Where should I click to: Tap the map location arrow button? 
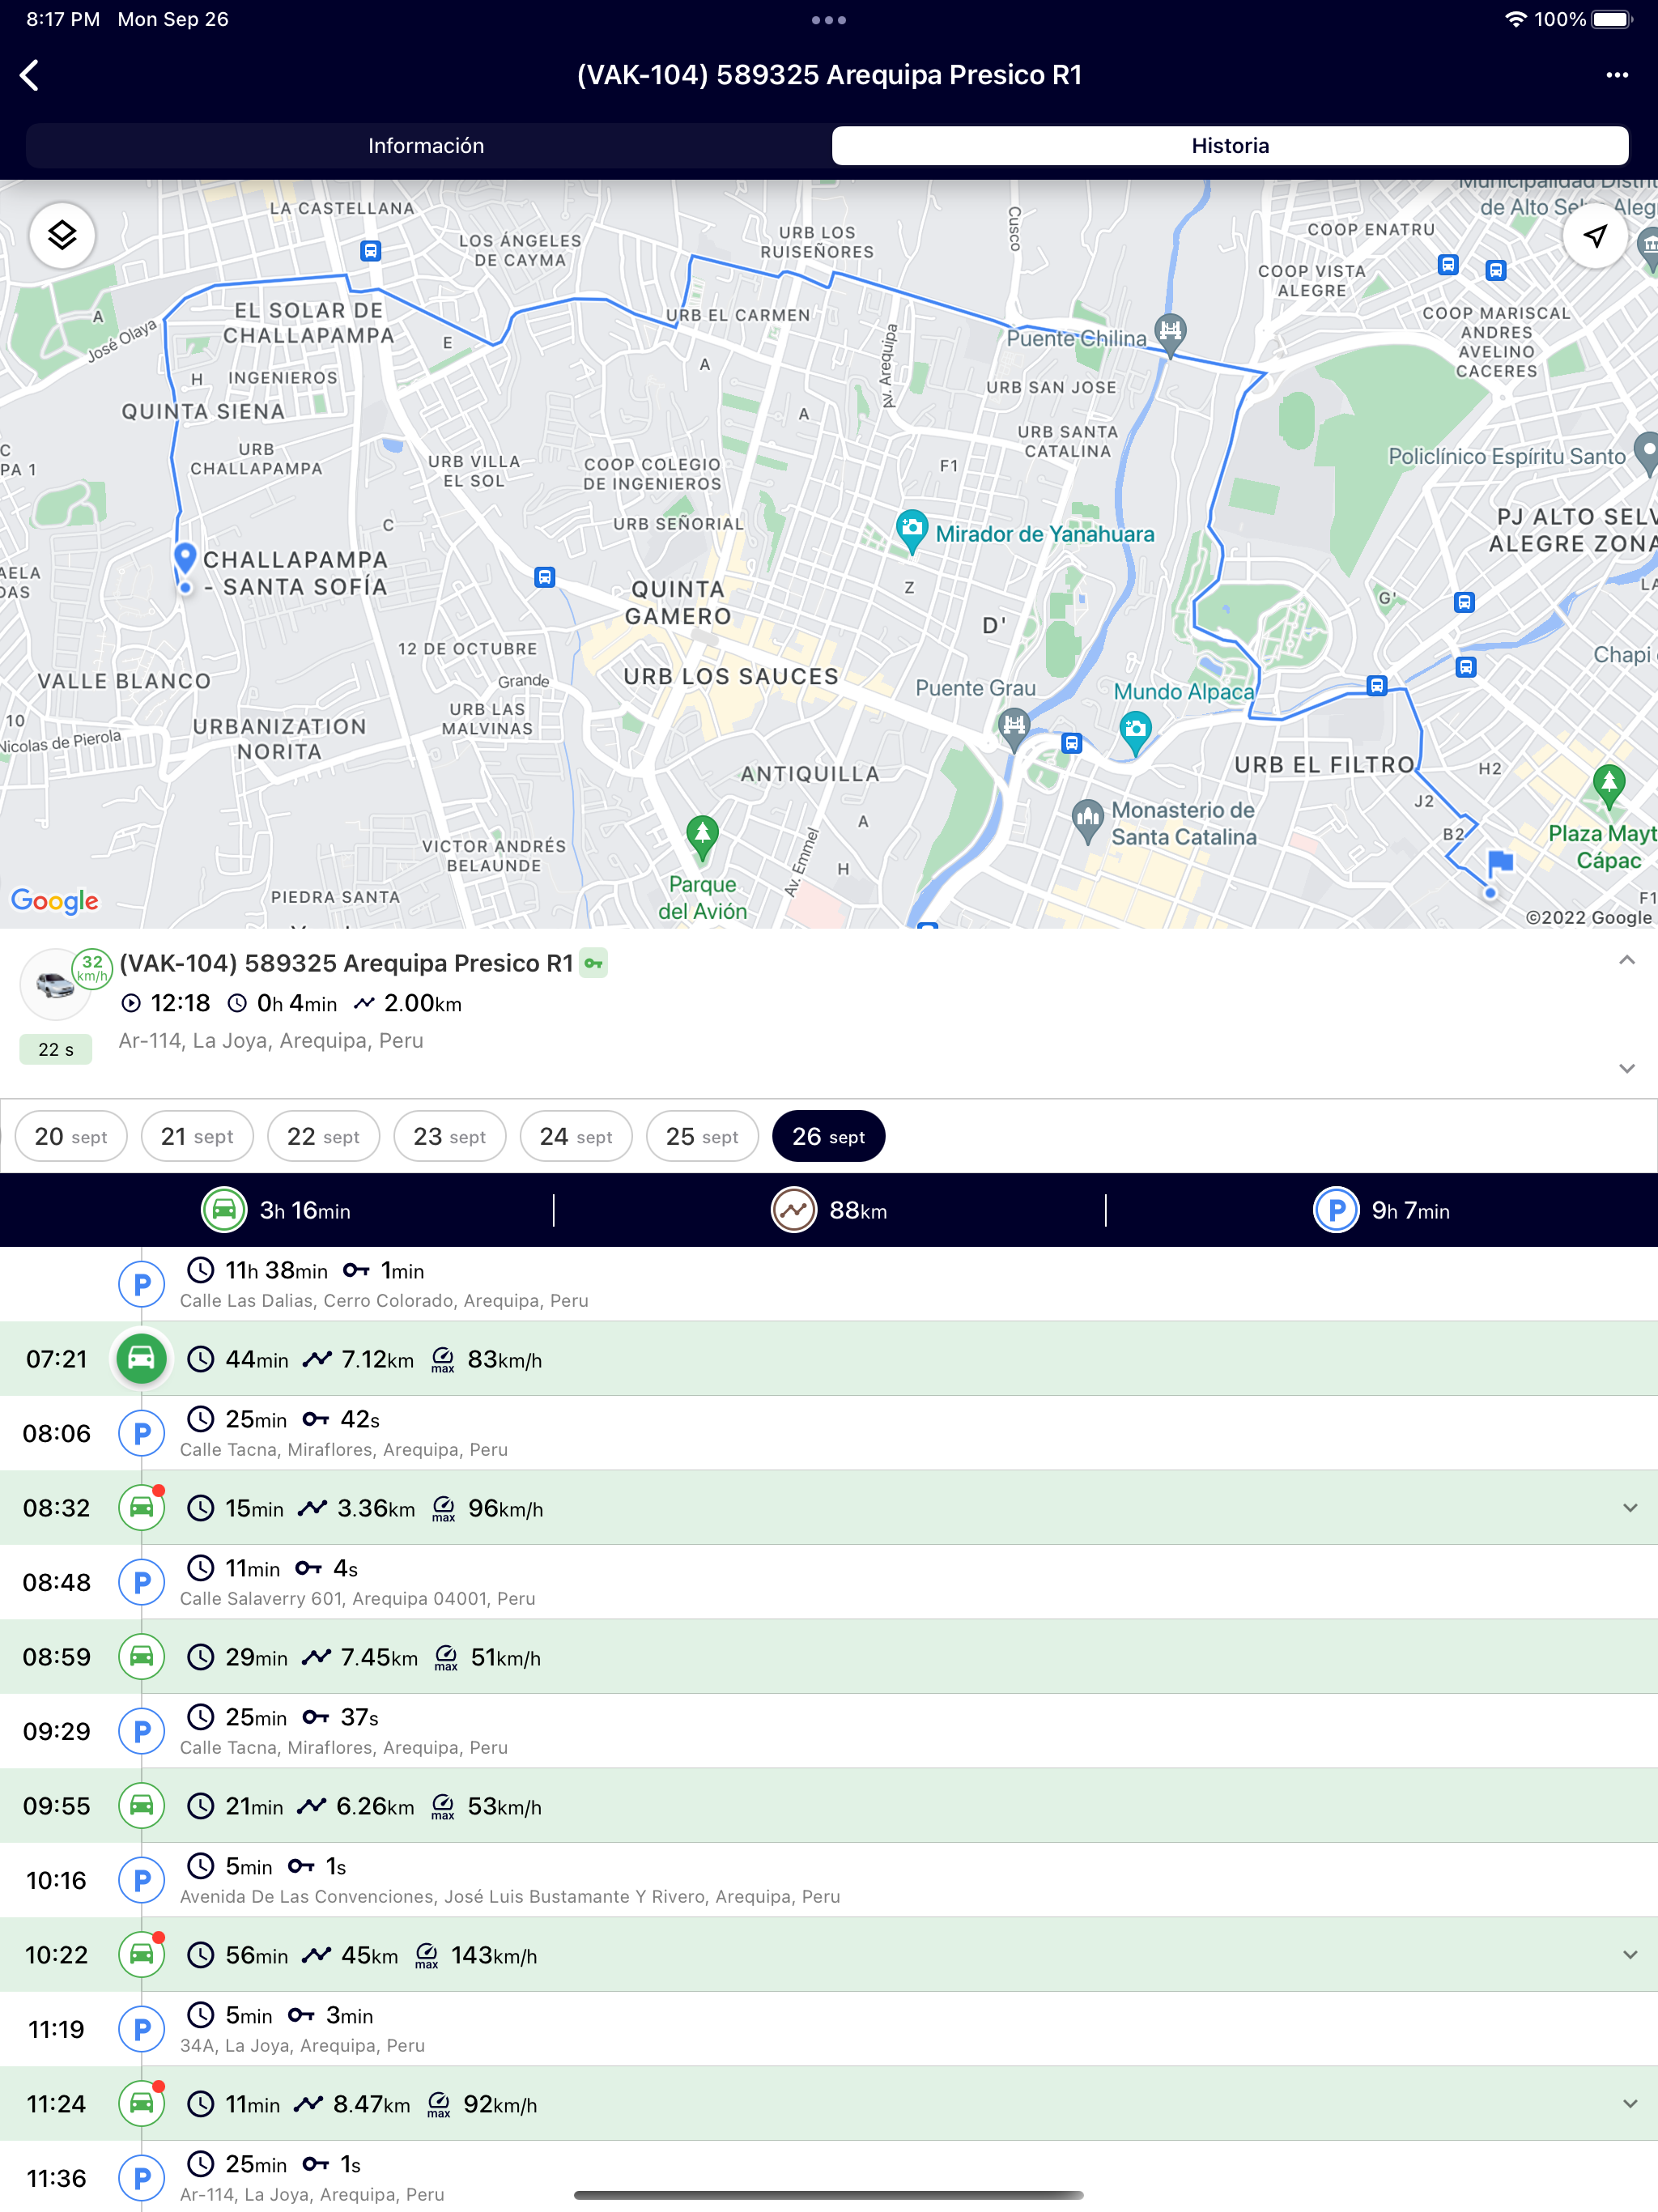pyautogui.click(x=1595, y=236)
